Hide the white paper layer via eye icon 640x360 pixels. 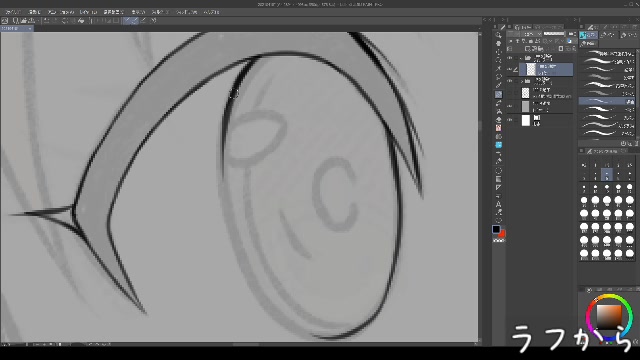click(x=510, y=120)
